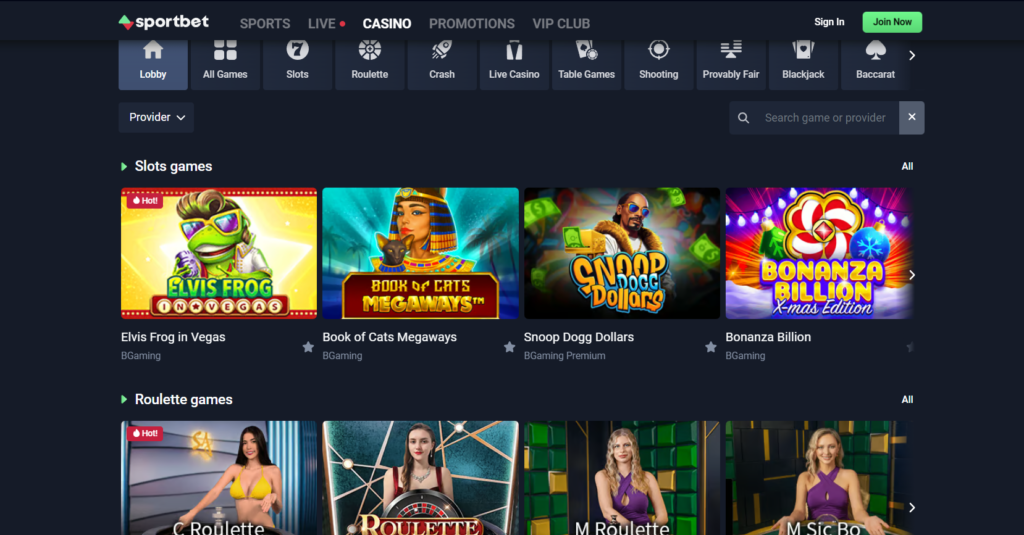Collapse the Slots games section triangle
The width and height of the screenshot is (1024, 535).
[124, 167]
